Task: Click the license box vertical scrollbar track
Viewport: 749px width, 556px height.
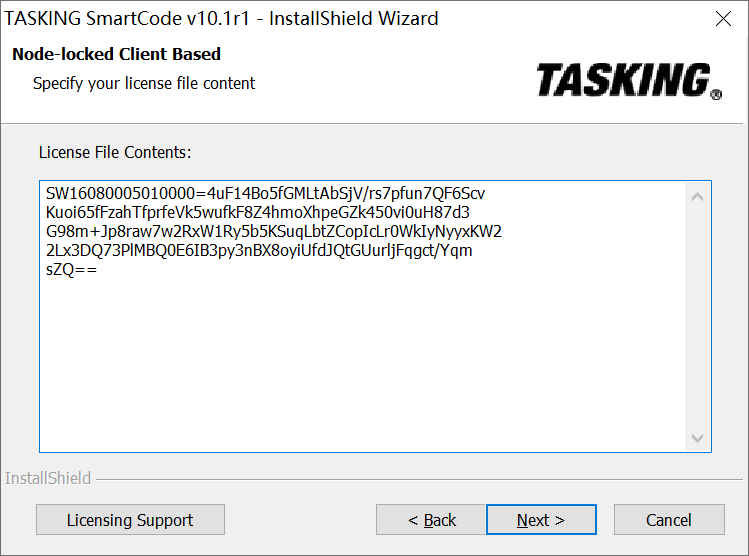Action: (x=698, y=317)
